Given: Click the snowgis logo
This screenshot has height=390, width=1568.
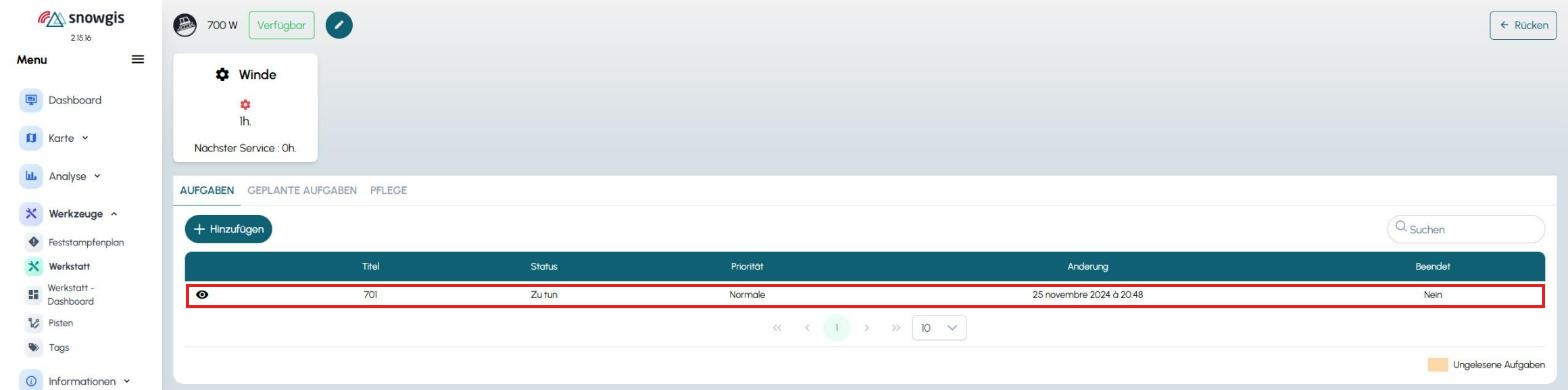Looking at the screenshot, I should pyautogui.click(x=80, y=19).
